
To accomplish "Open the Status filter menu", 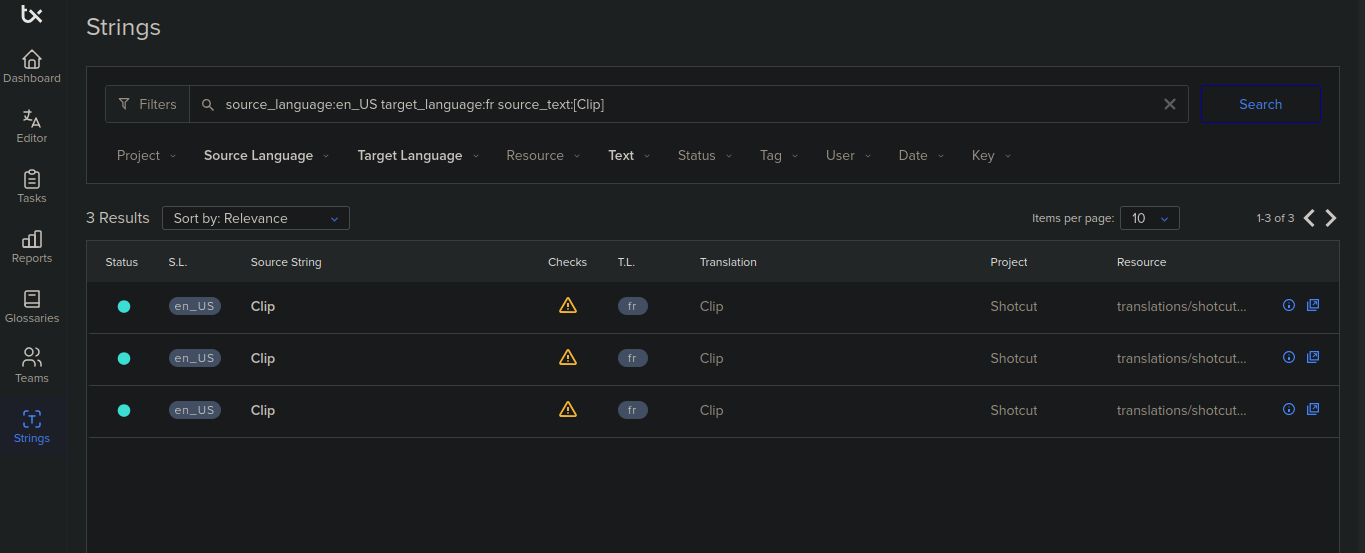I will (x=704, y=156).
